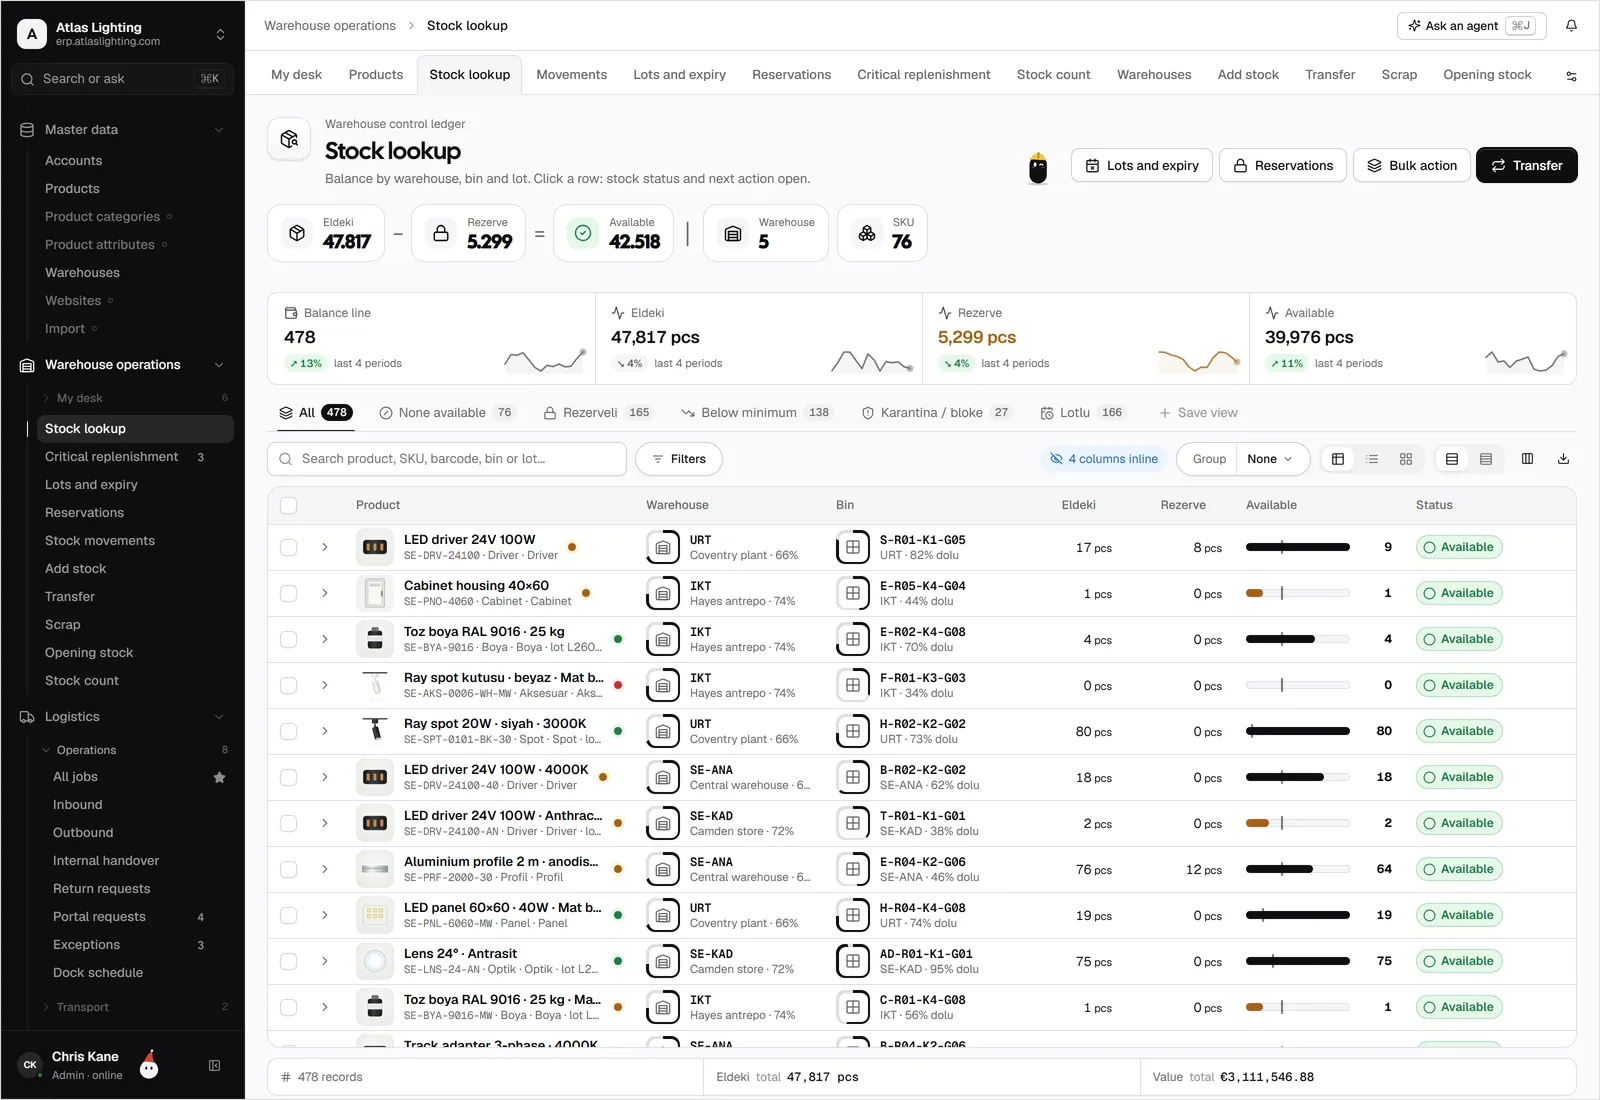1600x1100 pixels.
Task: Download the table using the export icon
Action: coord(1563,459)
